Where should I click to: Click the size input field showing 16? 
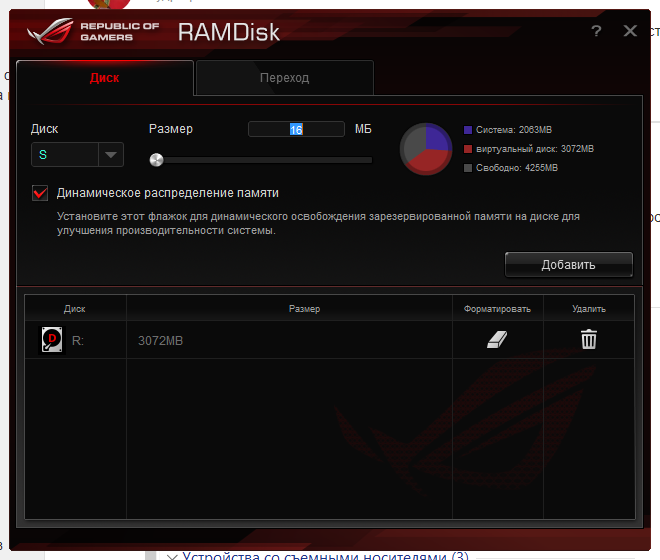tap(296, 129)
